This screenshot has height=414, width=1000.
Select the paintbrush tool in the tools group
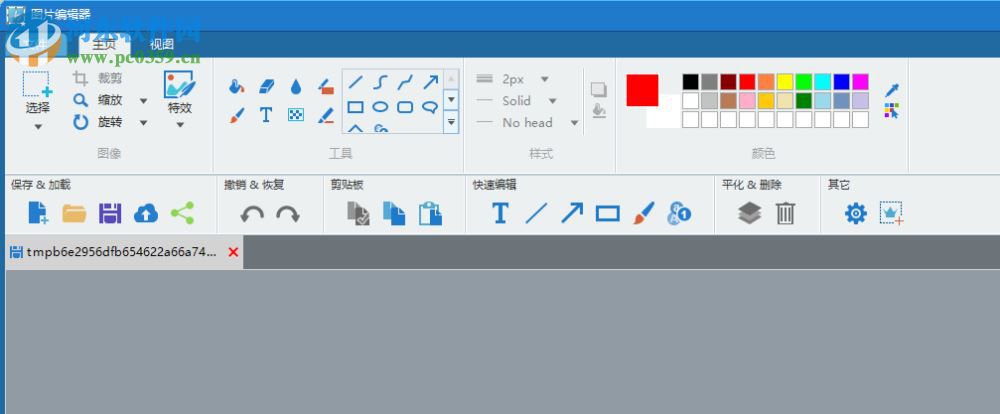point(237,115)
